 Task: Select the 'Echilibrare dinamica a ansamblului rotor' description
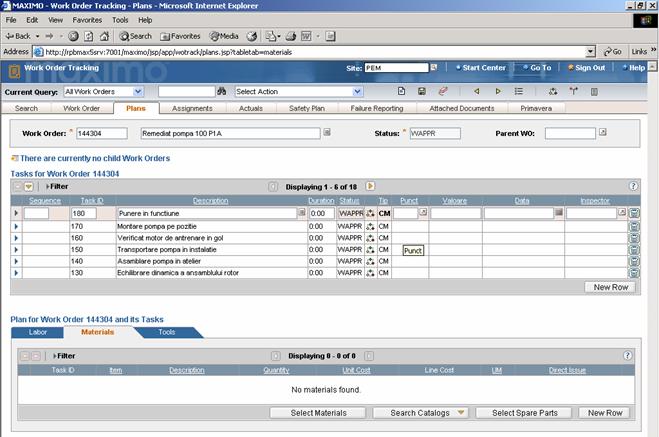(178, 273)
